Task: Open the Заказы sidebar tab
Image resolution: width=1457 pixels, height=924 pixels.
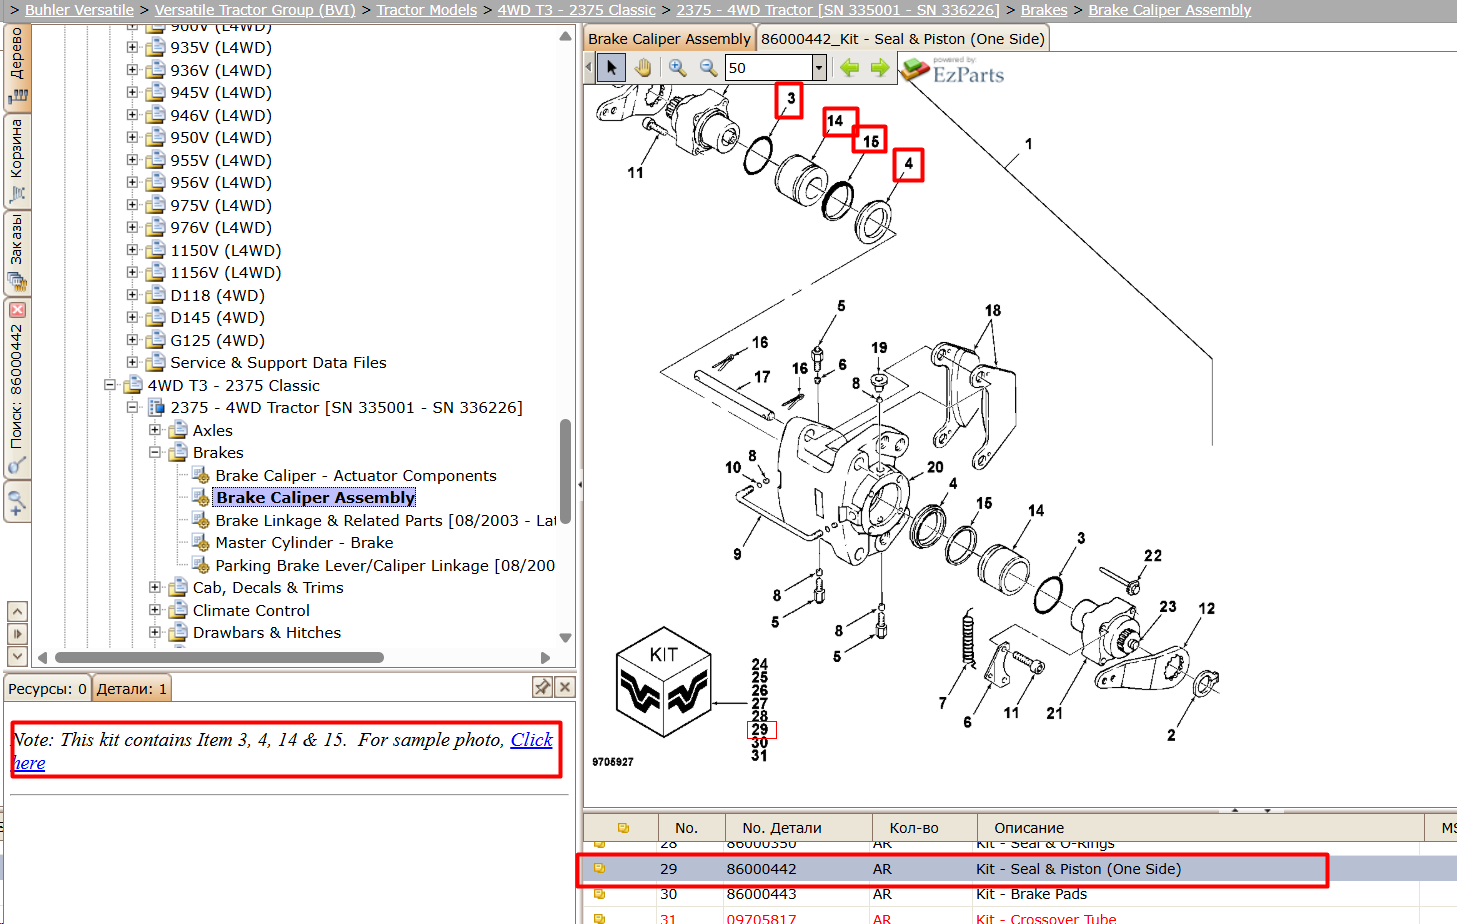Action: tap(17, 253)
